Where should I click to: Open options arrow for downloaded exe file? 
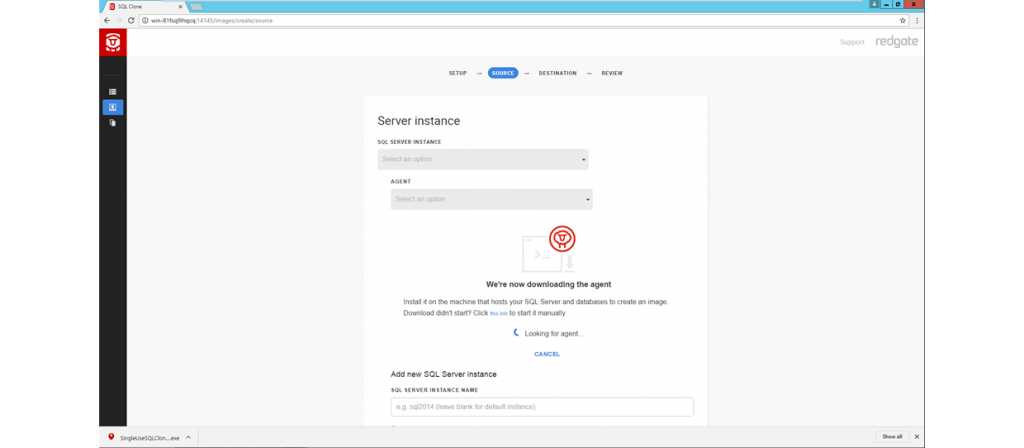click(187, 437)
